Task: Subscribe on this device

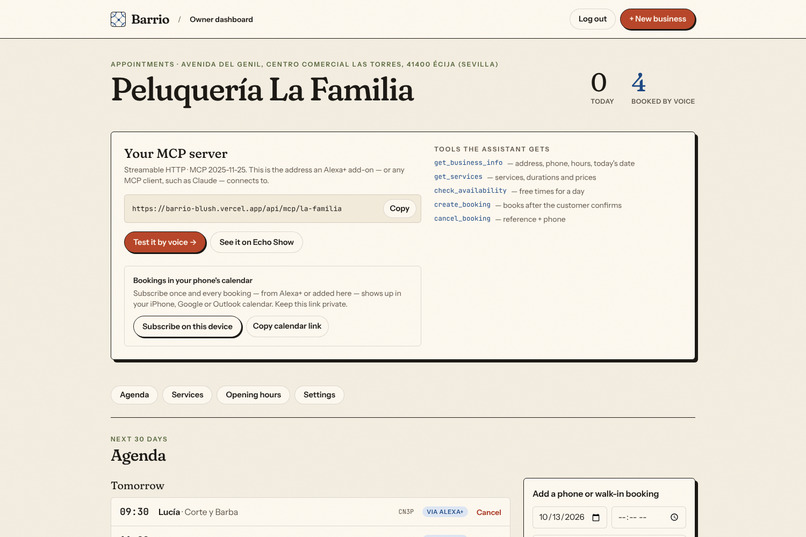Action: point(187,326)
